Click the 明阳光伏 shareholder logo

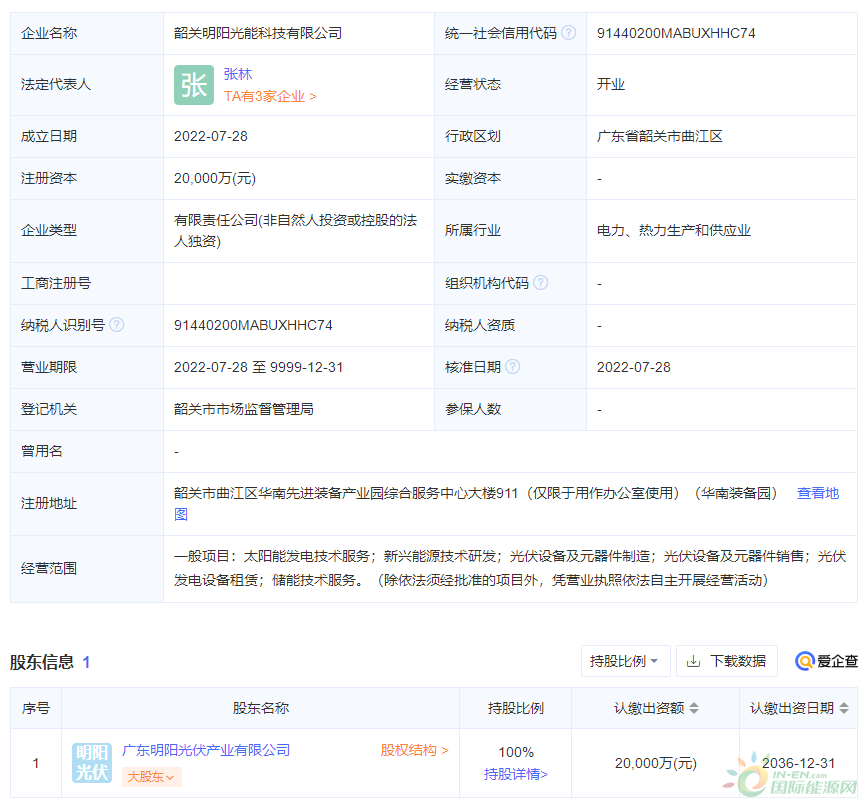92,763
